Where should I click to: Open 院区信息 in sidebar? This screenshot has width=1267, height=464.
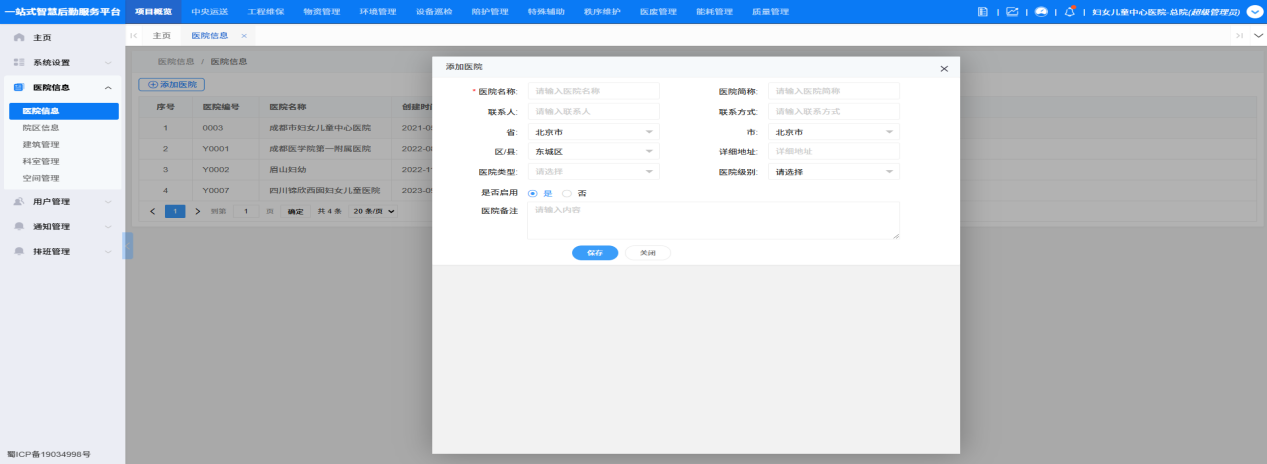41,128
